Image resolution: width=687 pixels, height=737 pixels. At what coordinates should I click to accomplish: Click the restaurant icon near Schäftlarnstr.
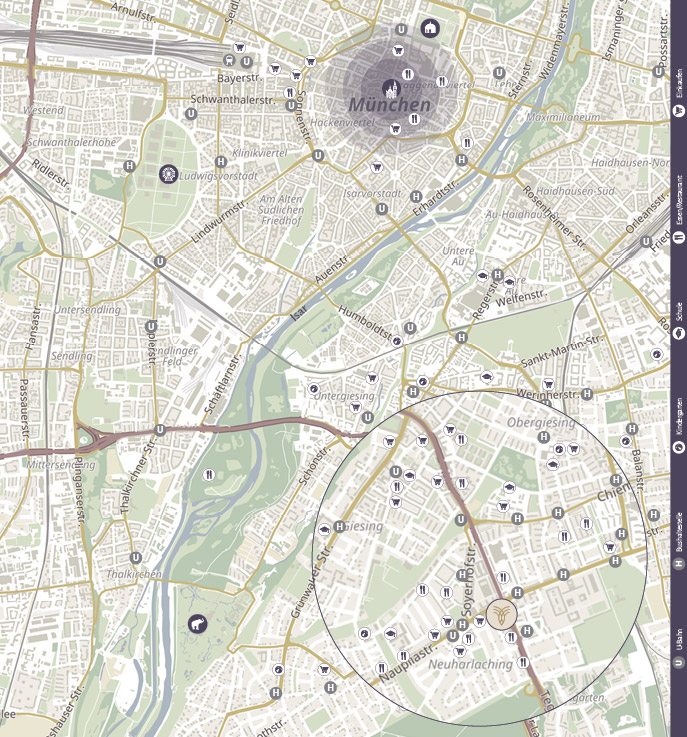[x=209, y=474]
